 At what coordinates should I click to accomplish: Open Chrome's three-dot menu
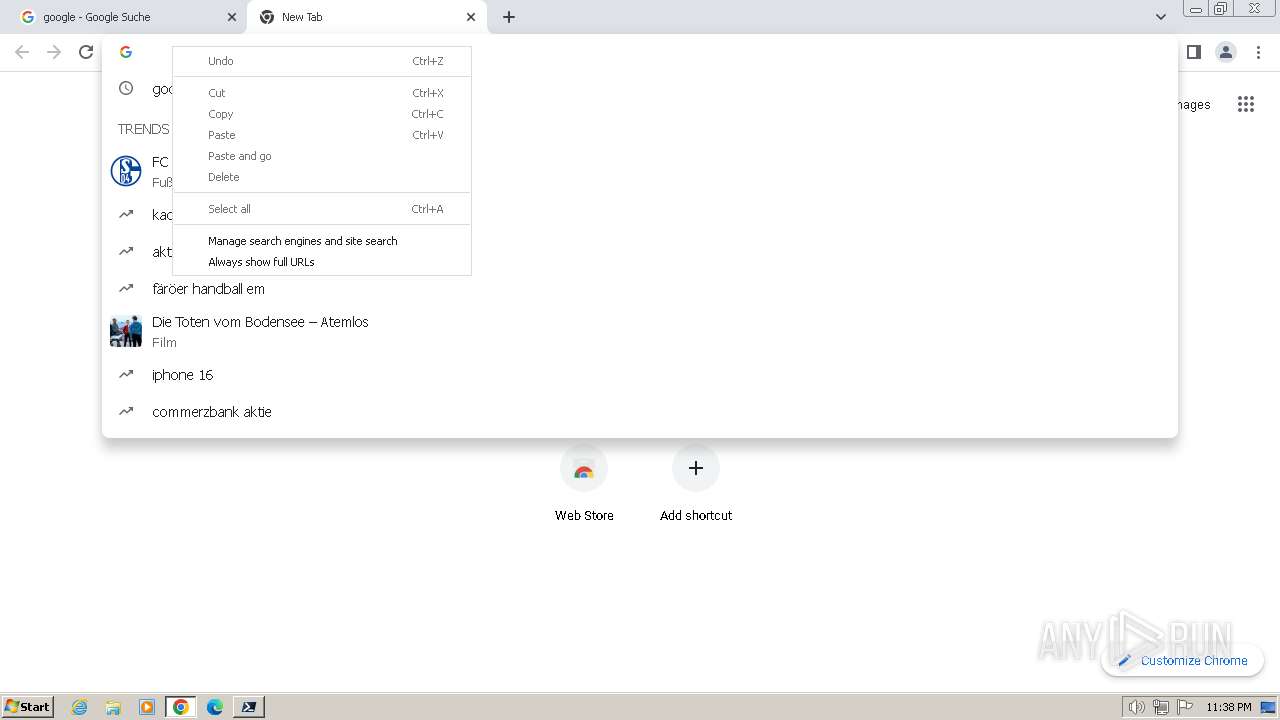click(1259, 52)
